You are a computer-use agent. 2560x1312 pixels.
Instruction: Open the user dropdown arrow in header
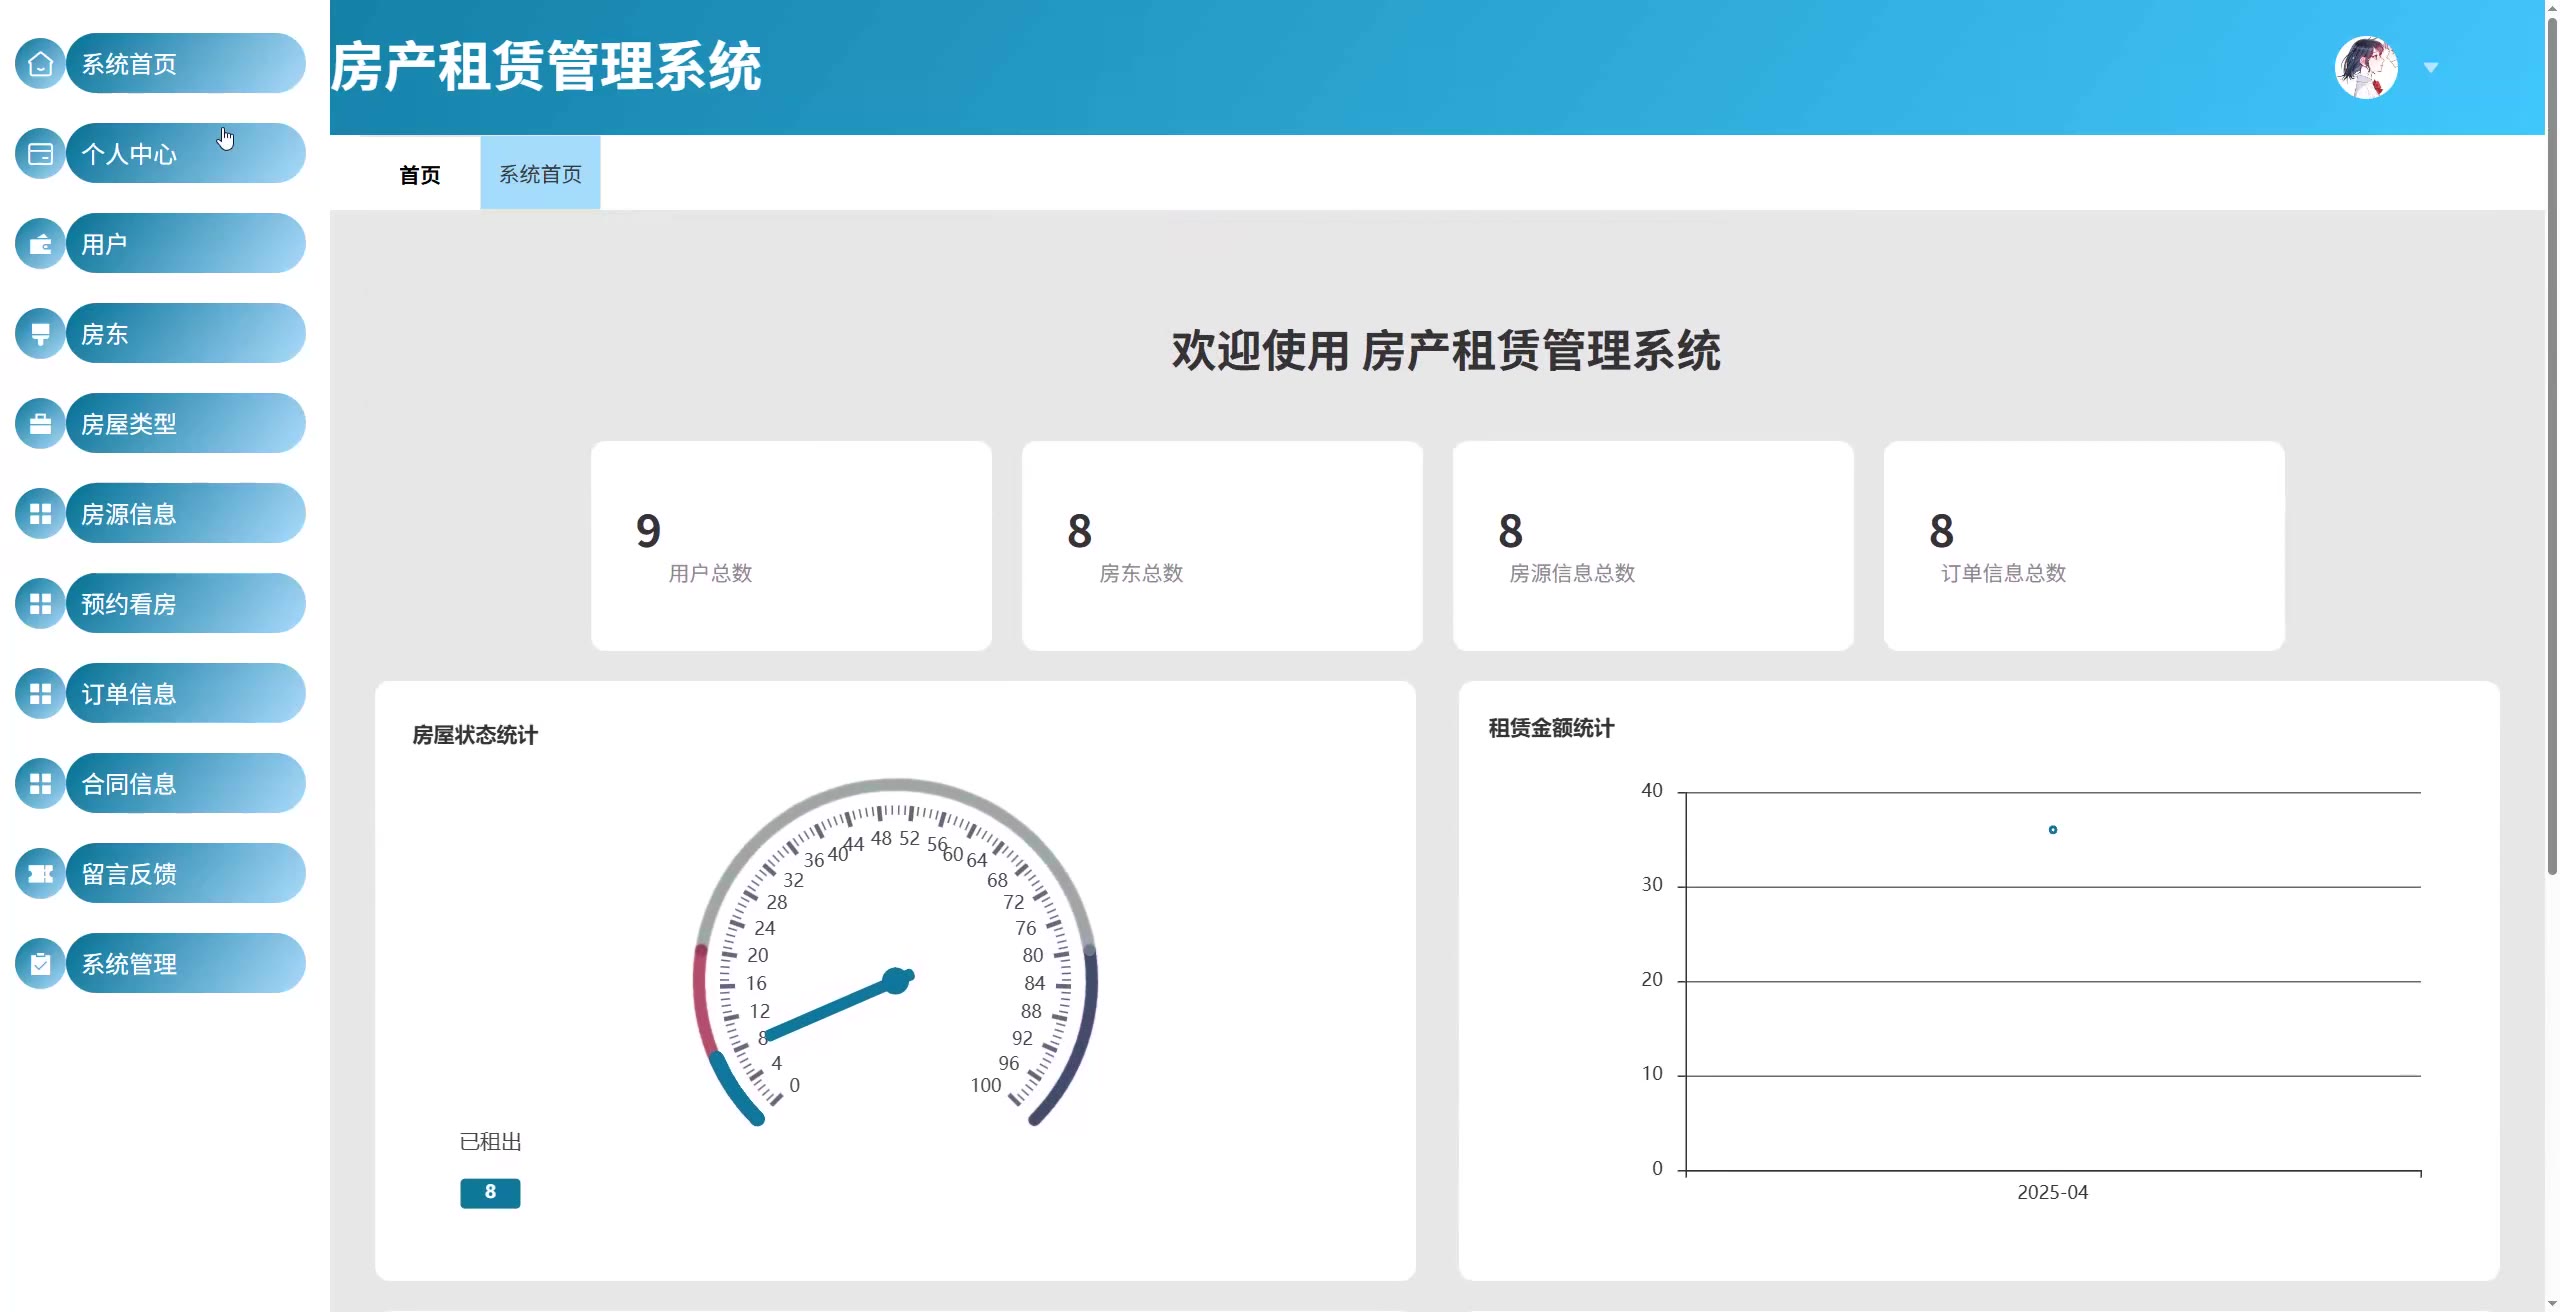[2431, 68]
